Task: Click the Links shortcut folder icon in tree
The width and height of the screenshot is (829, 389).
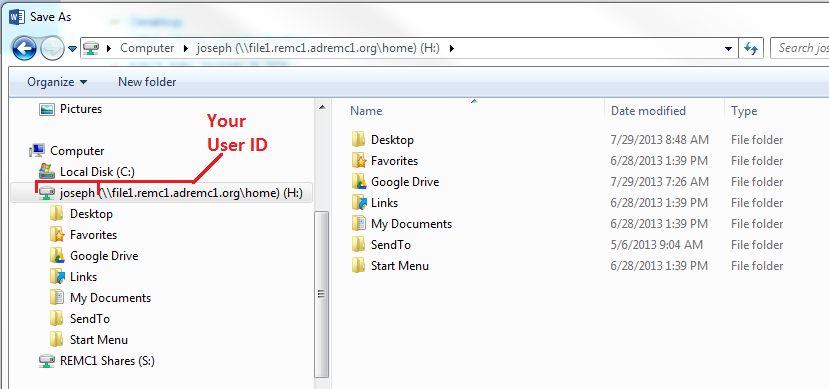Action: coord(57,277)
